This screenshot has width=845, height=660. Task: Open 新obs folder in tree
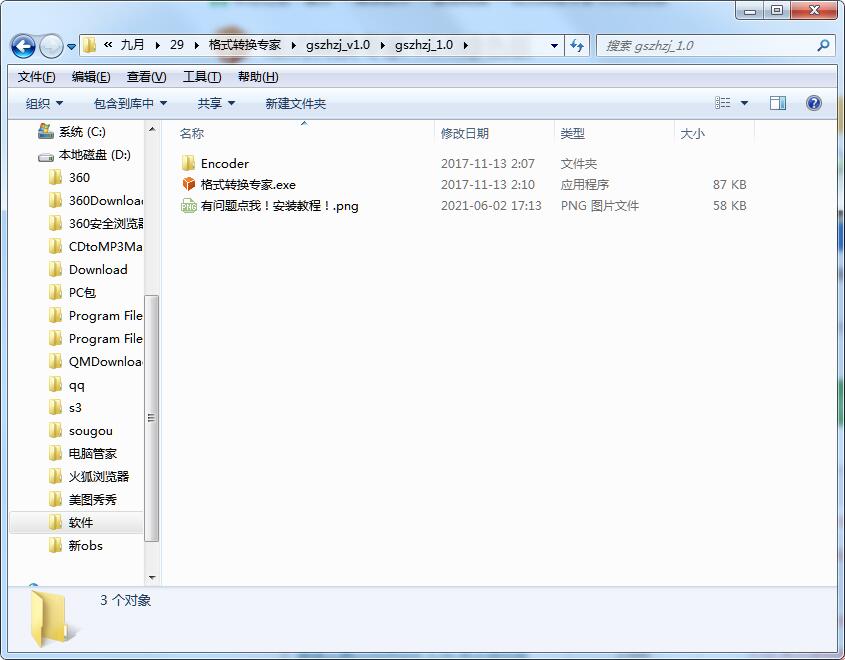[x=75, y=546]
